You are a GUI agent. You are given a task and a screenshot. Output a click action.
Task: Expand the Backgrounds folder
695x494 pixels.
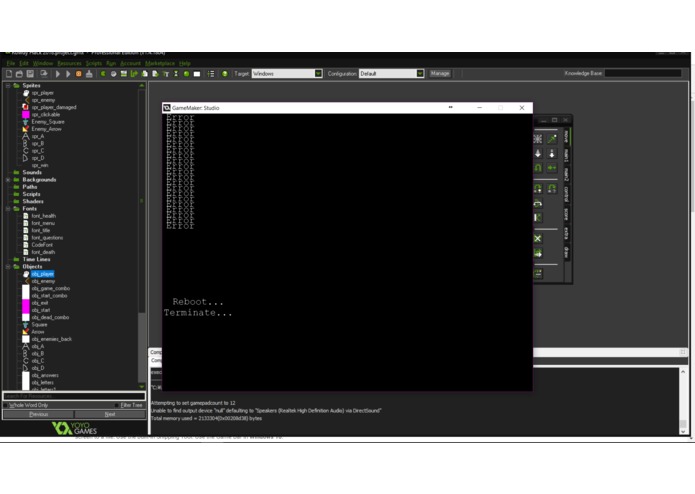[8, 180]
